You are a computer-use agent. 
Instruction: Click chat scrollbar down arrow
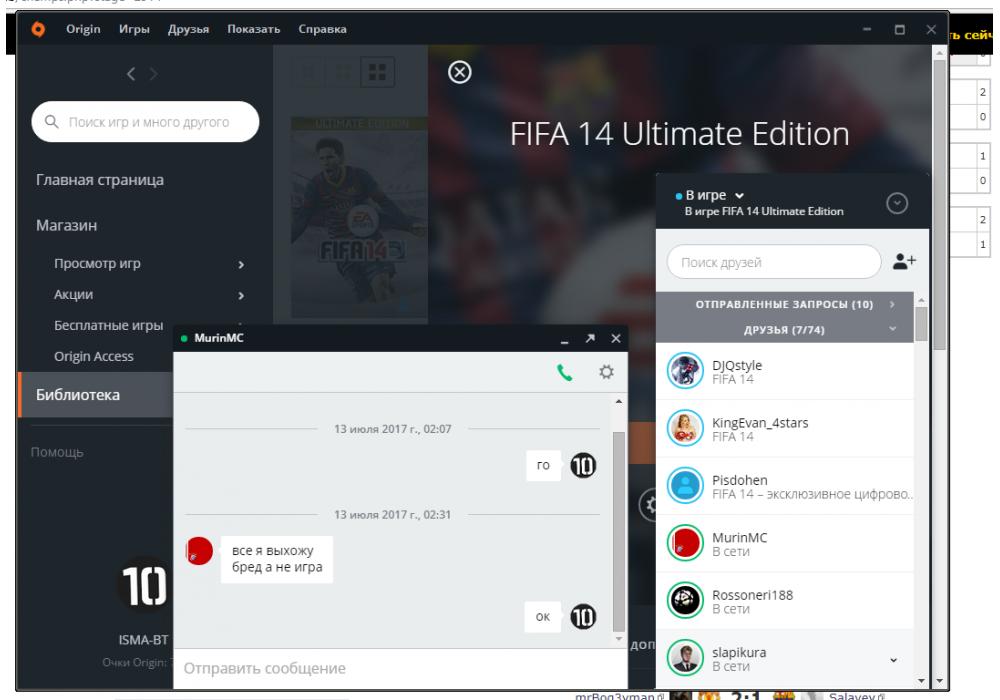coord(619,639)
